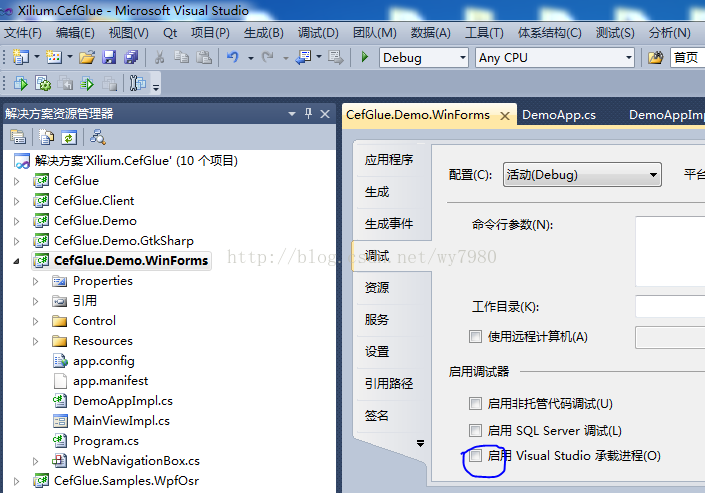Click the Navigate Backward icon
The image size is (705, 493).
click(303, 57)
